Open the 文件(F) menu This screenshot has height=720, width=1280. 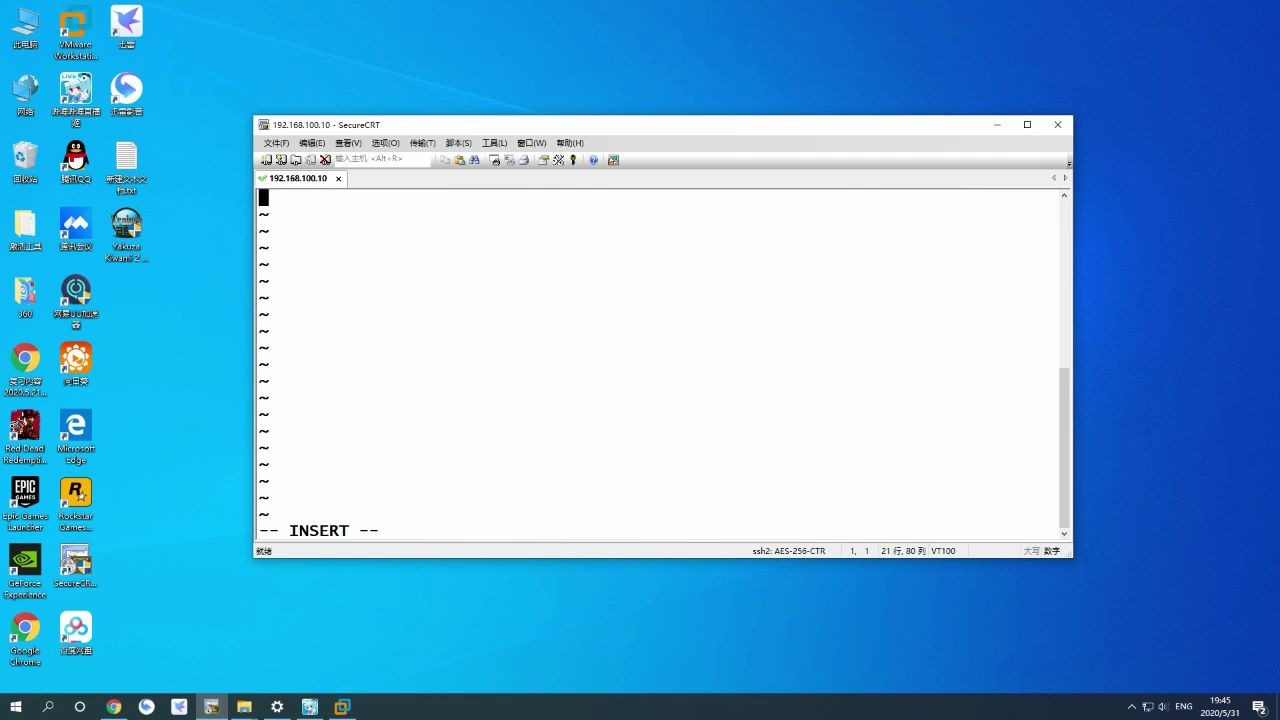(x=276, y=143)
